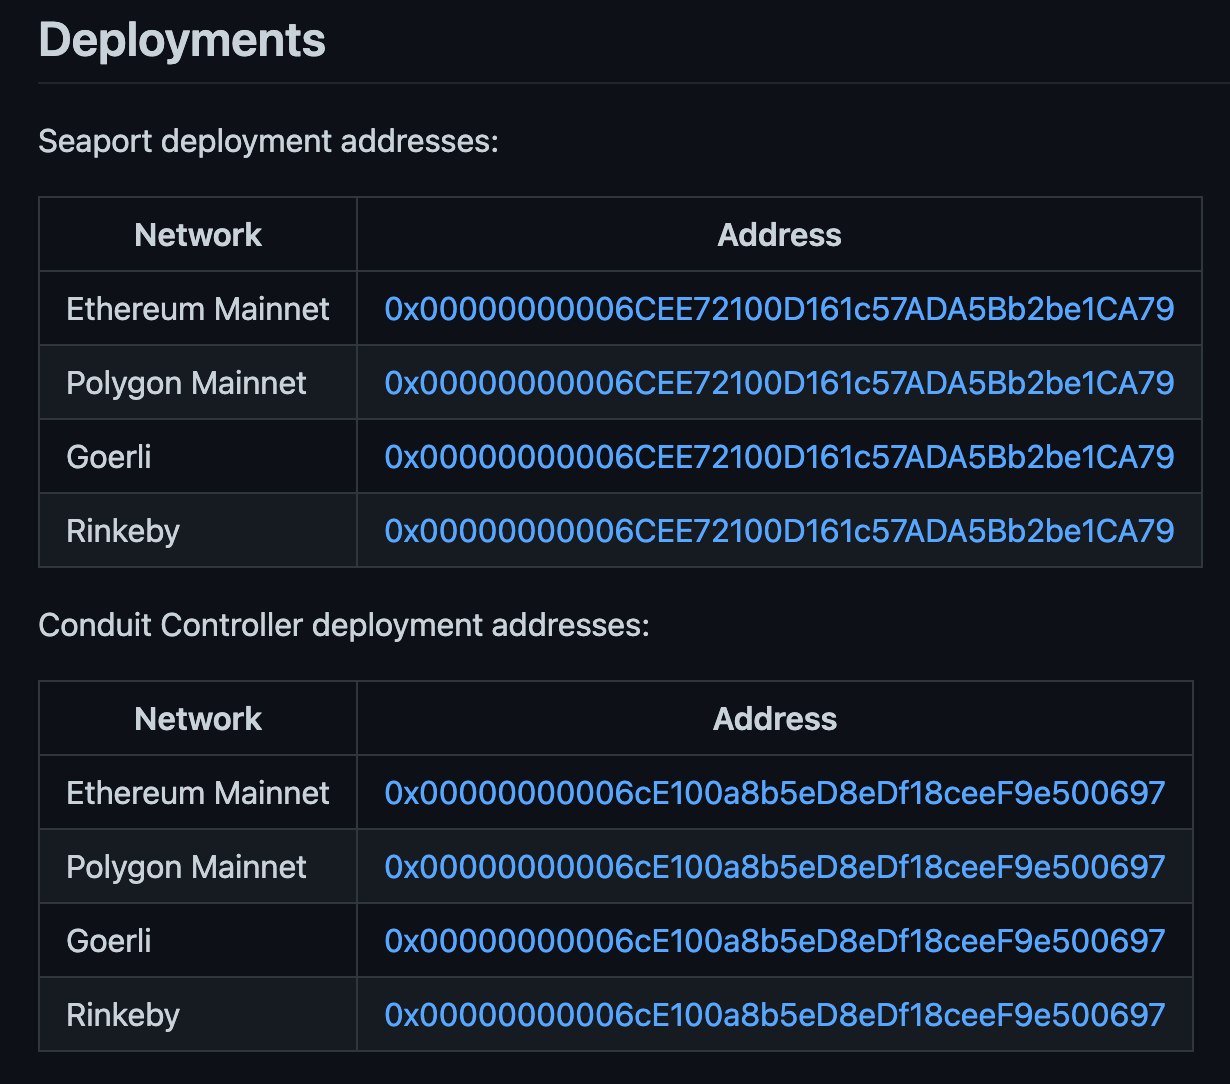Viewport: 1230px width, 1084px height.
Task: Select Polygon Mainnet cell in Seaport table
Action: tap(198, 383)
